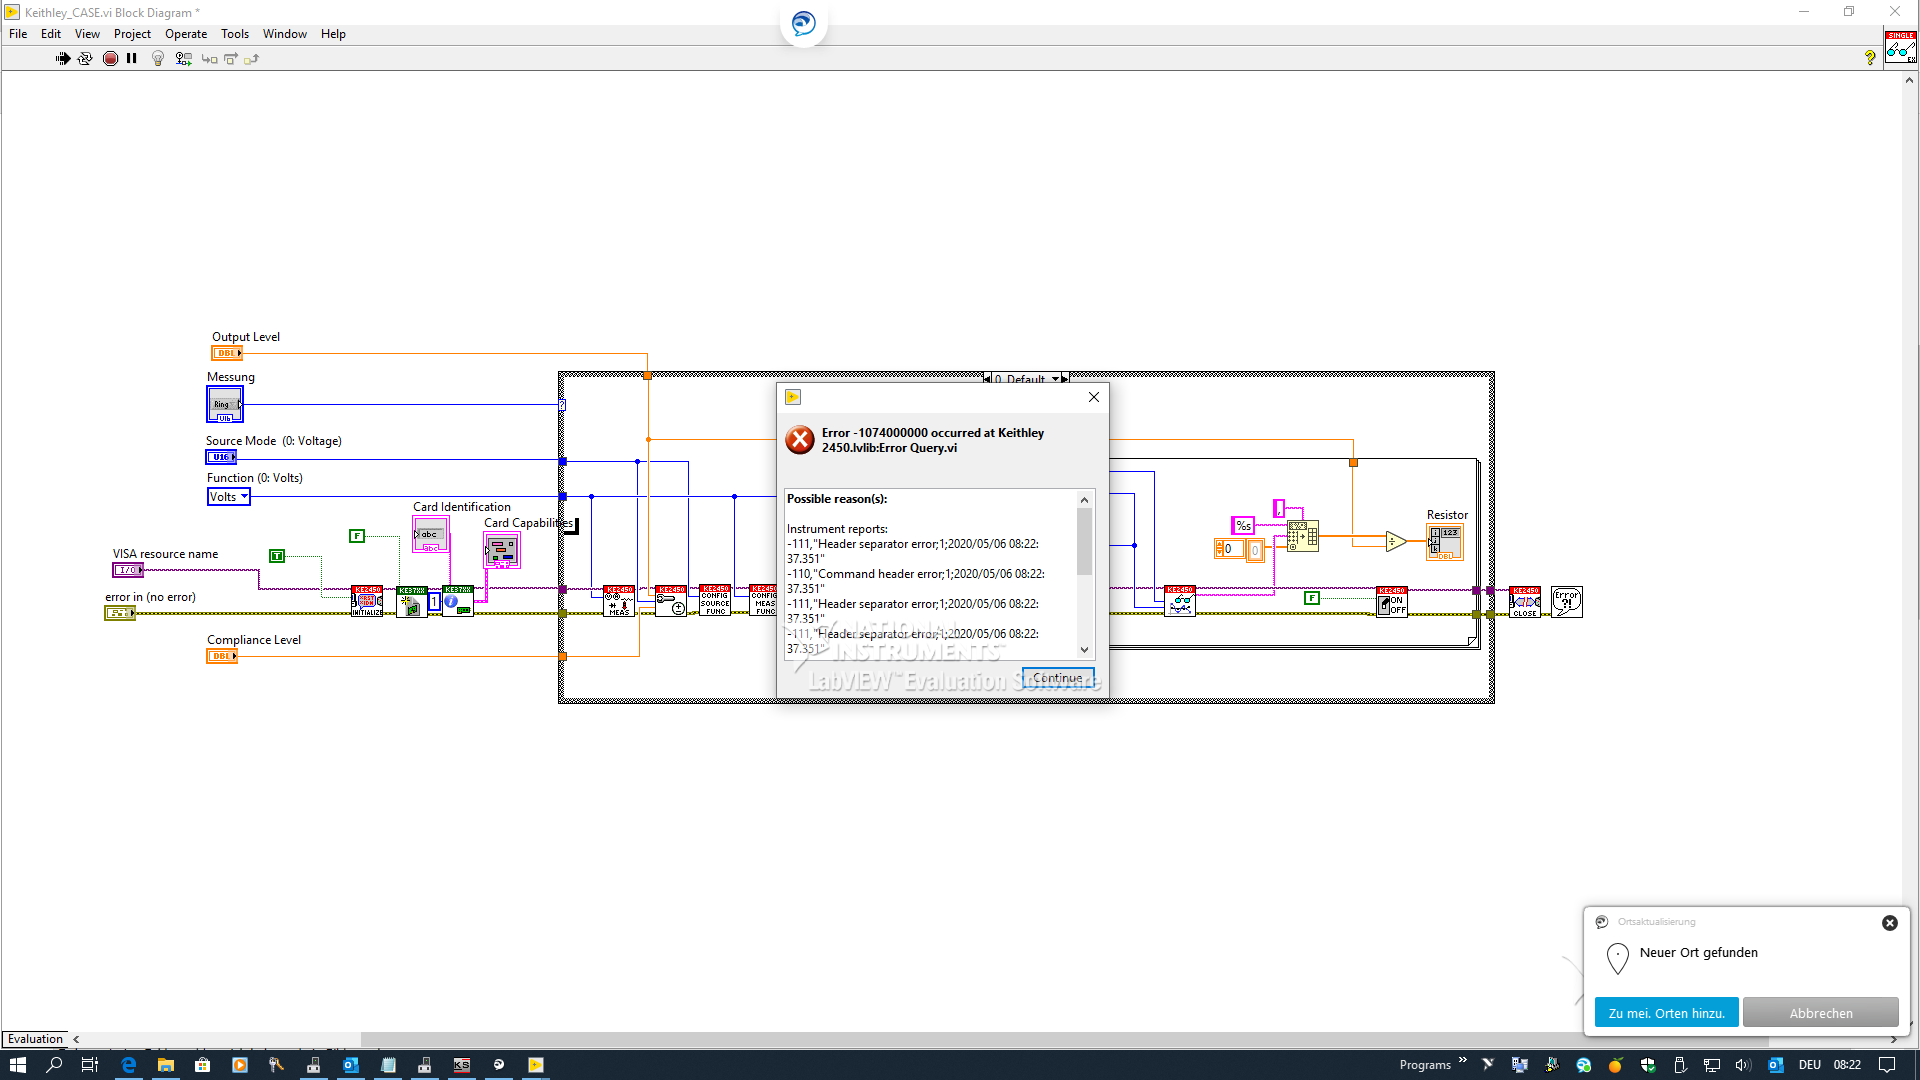Open the Context Help question mark

click(1869, 58)
